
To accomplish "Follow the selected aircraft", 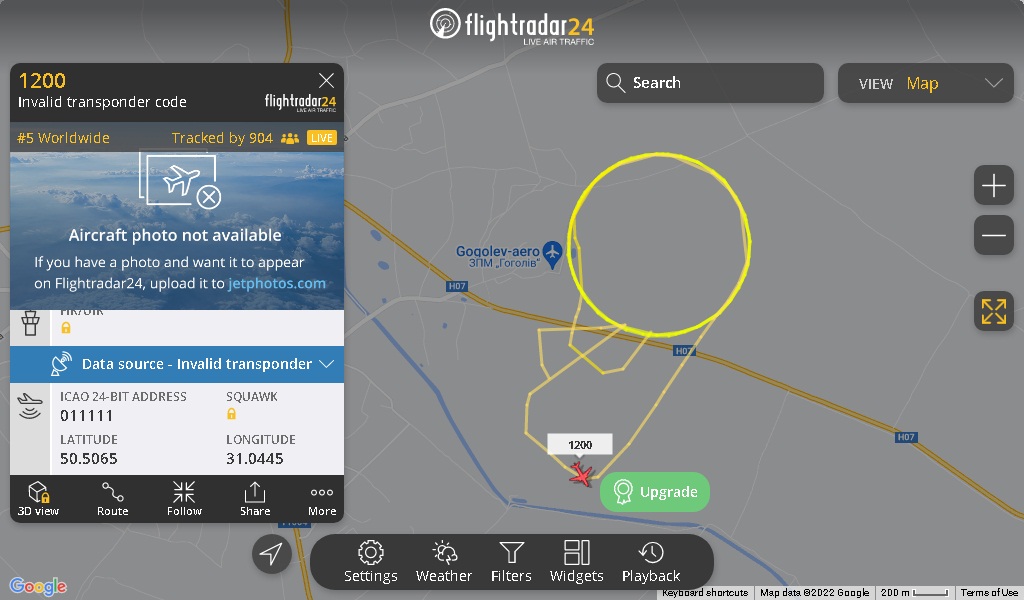I will 184,499.
